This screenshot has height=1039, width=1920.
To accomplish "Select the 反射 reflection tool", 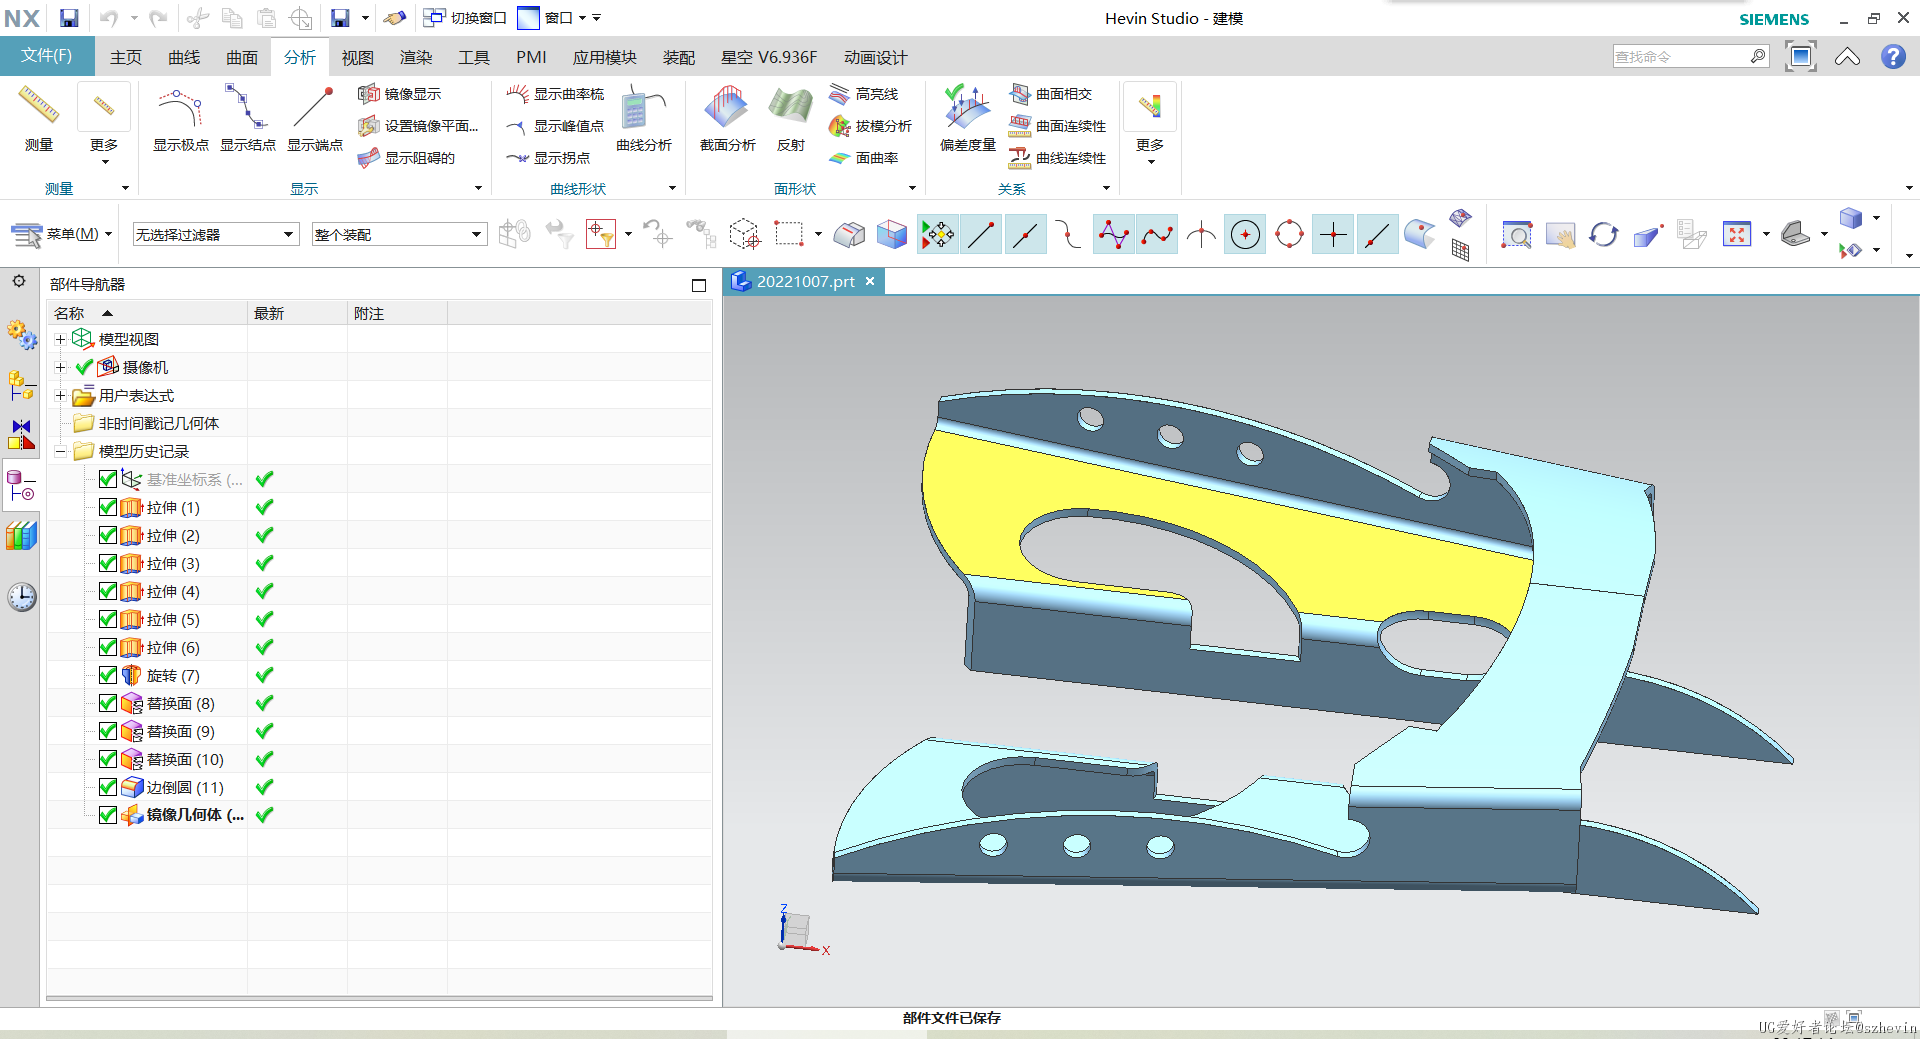I will point(791,118).
